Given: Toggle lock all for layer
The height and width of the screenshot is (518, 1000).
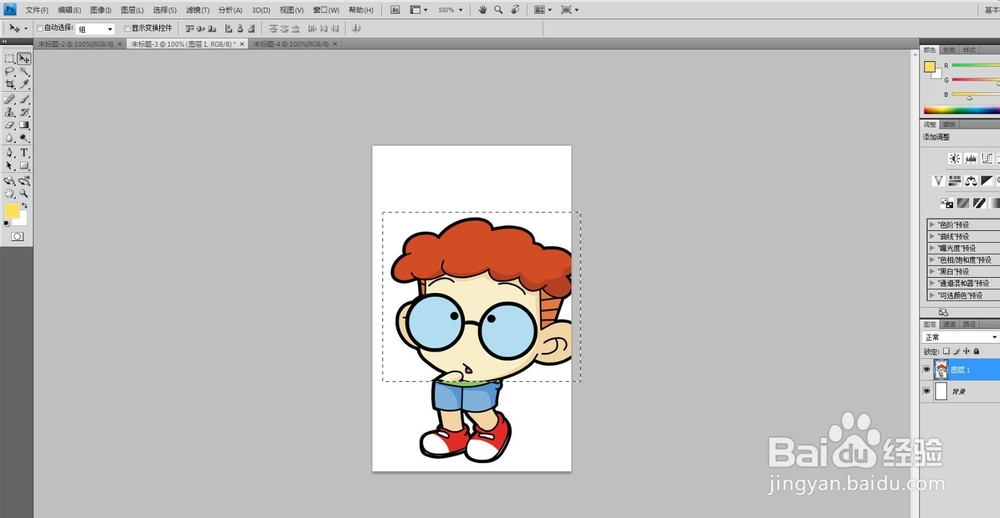Looking at the screenshot, I should [976, 351].
